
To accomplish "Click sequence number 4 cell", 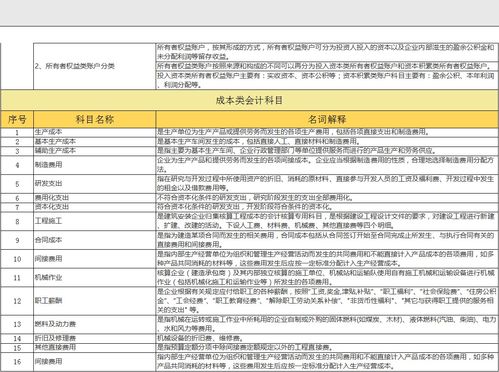I will 17,165.
